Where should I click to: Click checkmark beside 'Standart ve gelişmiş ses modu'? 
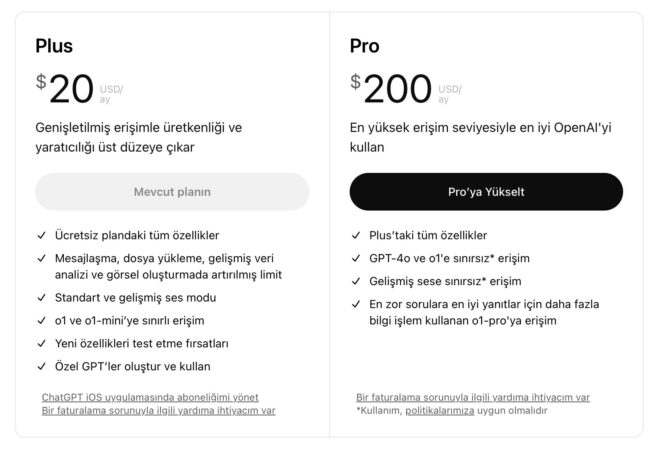(x=41, y=297)
